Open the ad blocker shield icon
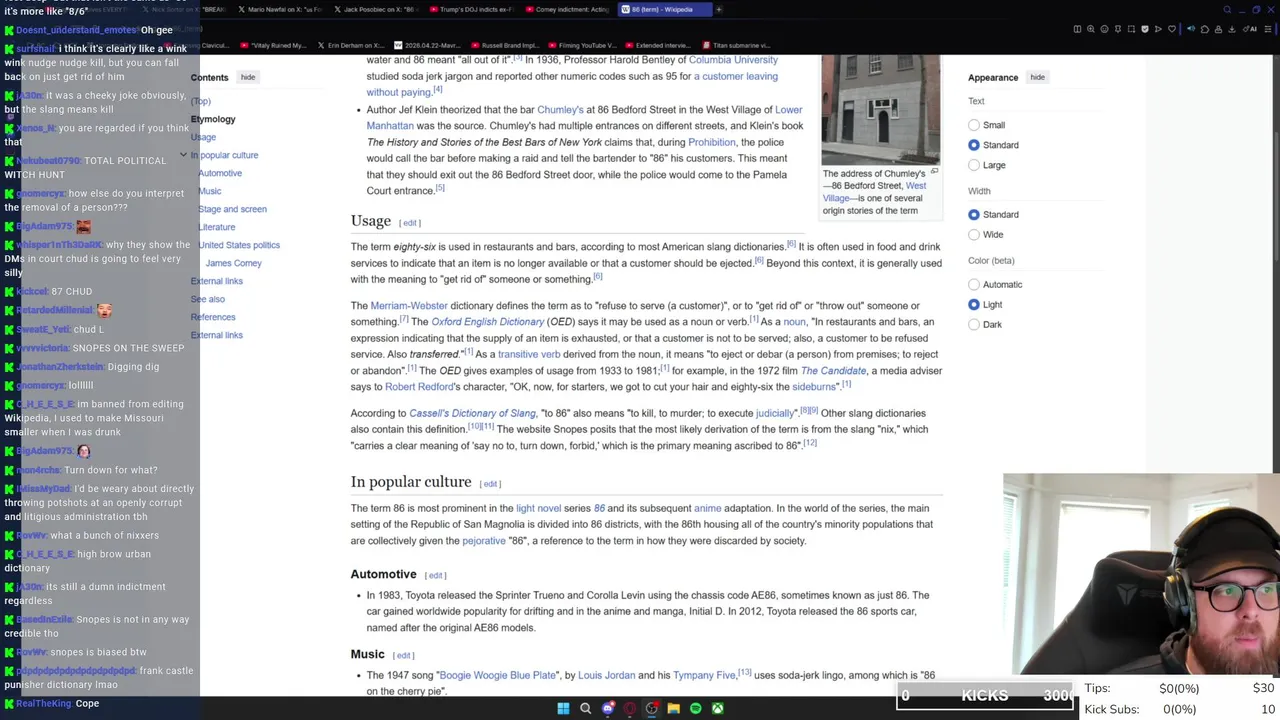This screenshot has height=720, width=1280. click(1145, 29)
